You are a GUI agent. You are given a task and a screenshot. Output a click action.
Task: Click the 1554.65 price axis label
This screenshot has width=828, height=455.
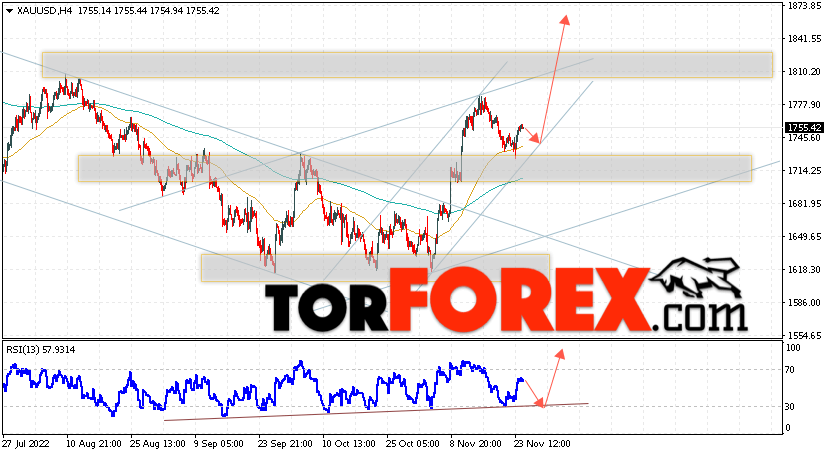pyautogui.click(x=804, y=335)
